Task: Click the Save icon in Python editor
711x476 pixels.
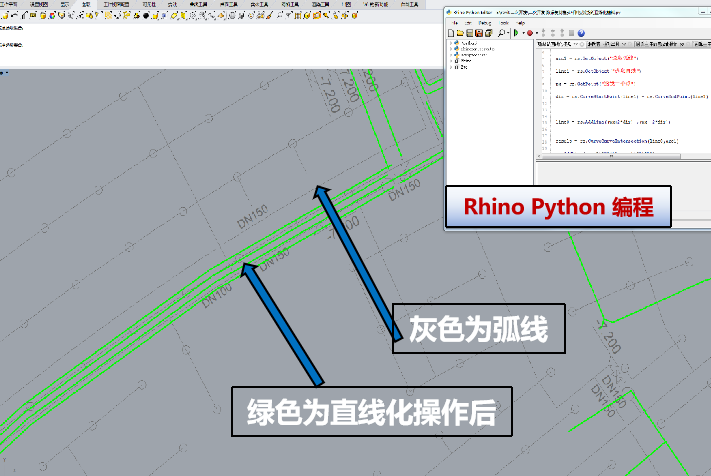Action: tap(470, 33)
